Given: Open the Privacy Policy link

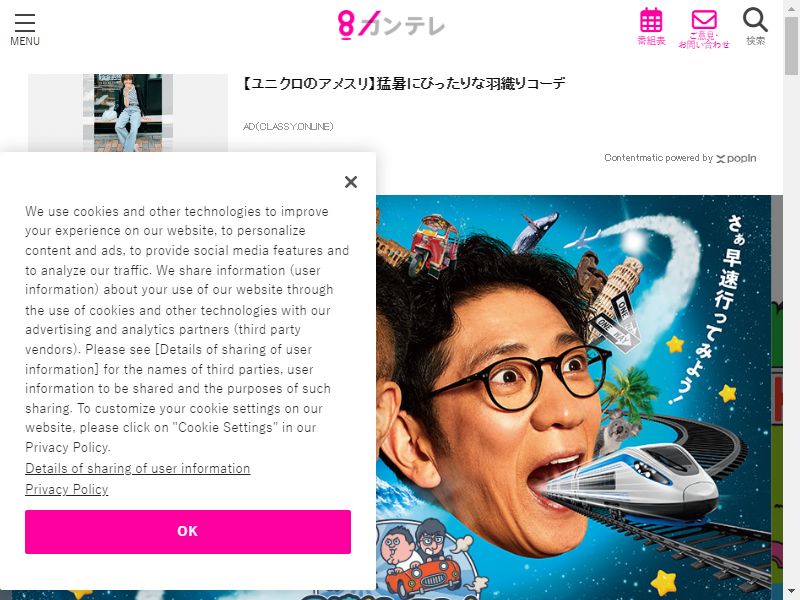Looking at the screenshot, I should tap(67, 489).
